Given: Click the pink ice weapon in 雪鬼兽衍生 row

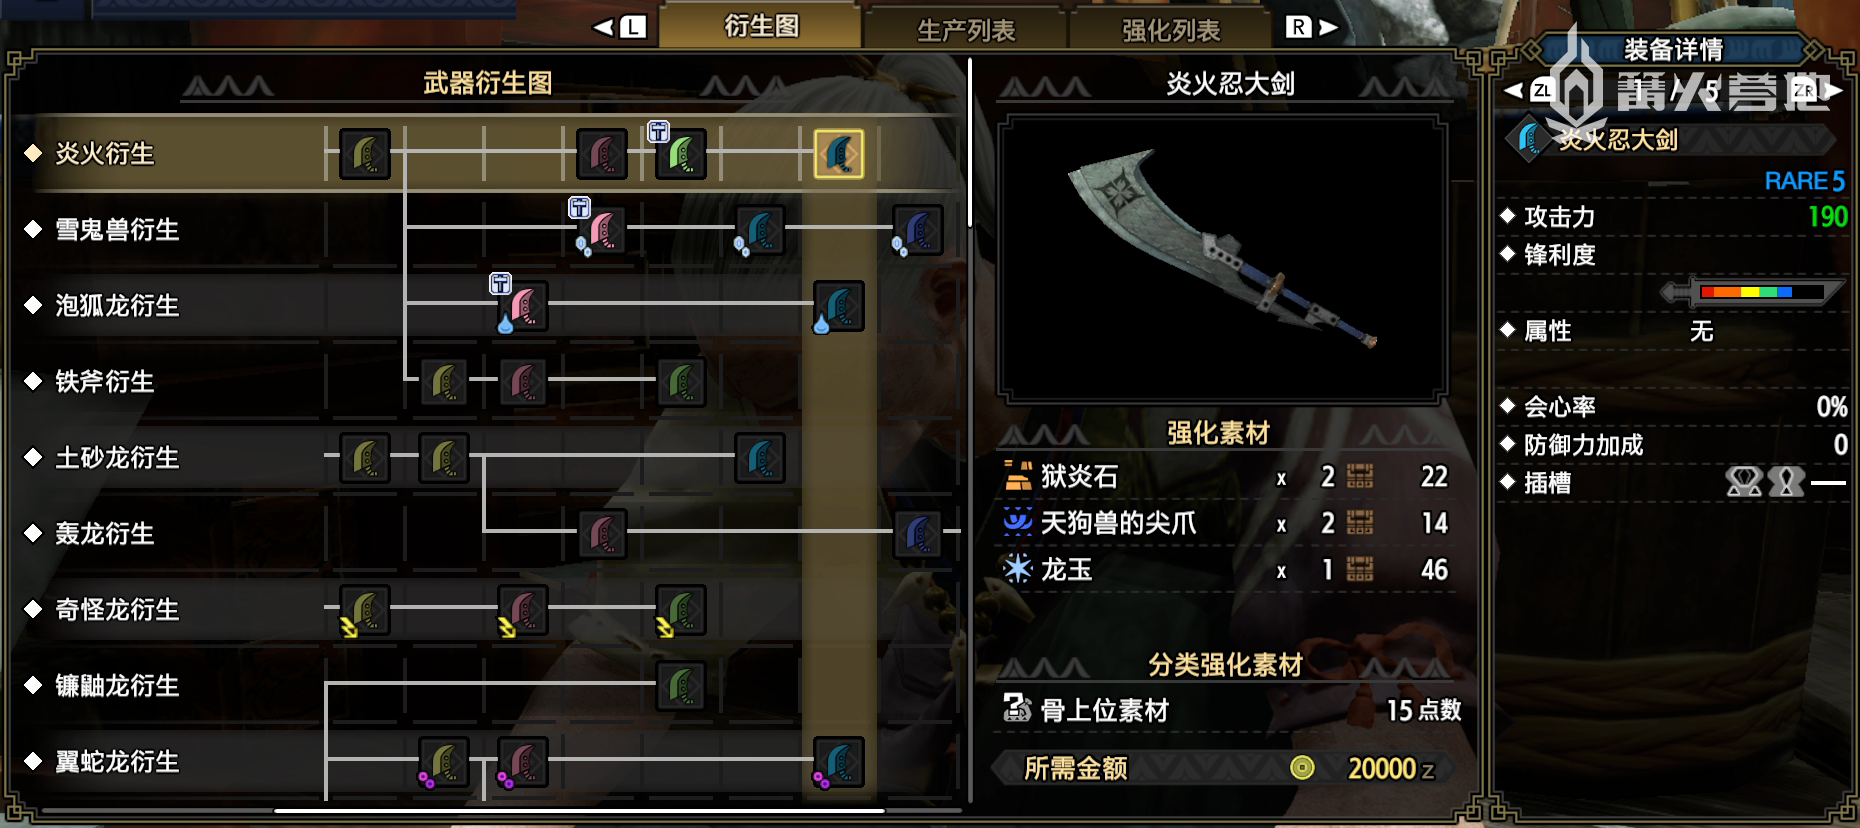Looking at the screenshot, I should pos(601,230).
